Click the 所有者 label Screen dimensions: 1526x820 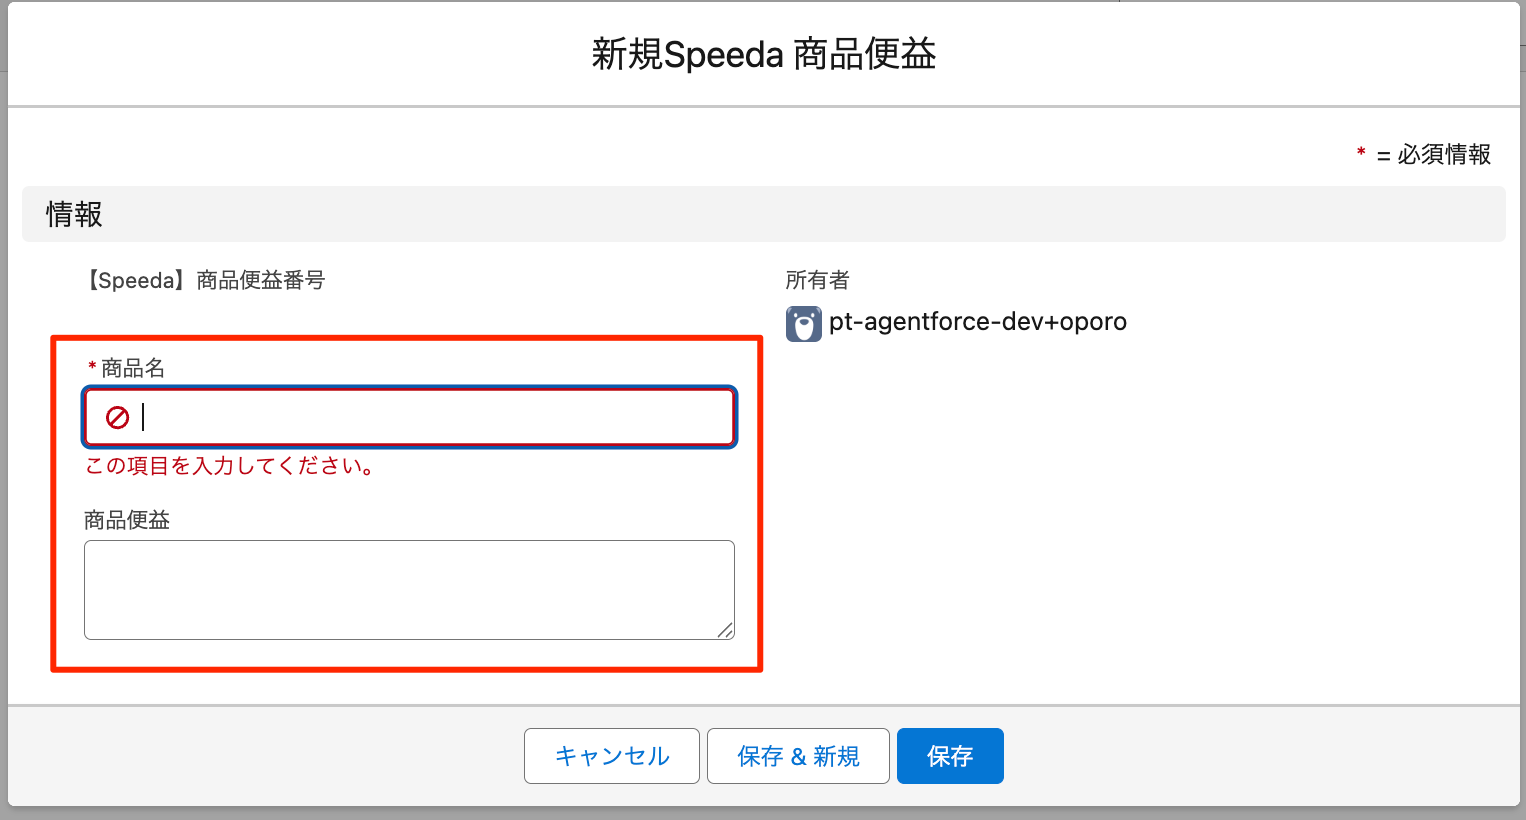817,280
